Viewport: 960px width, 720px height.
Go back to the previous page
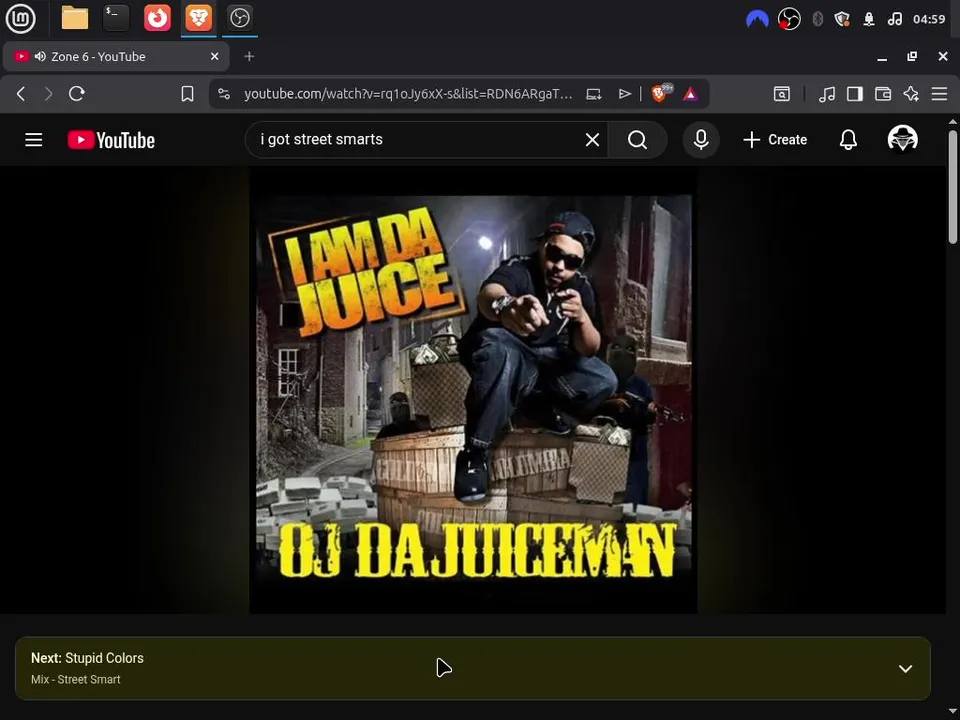click(x=21, y=94)
